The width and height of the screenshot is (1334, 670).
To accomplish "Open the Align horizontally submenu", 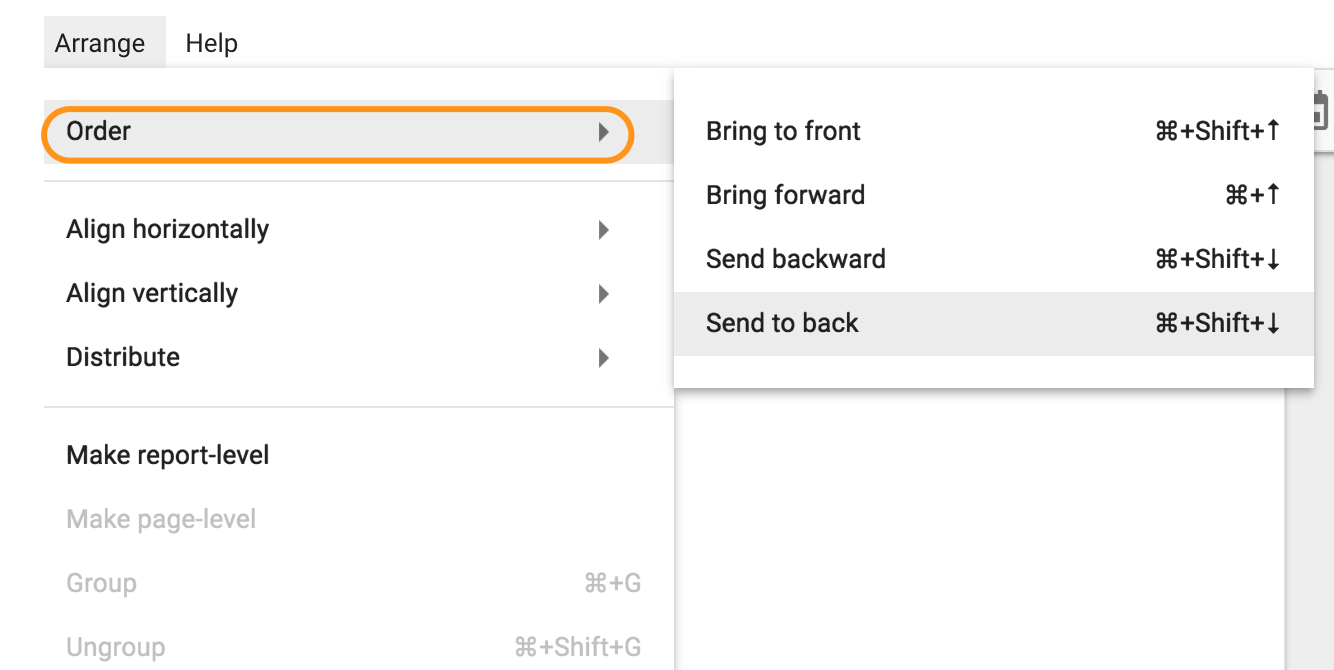I will coord(168,229).
